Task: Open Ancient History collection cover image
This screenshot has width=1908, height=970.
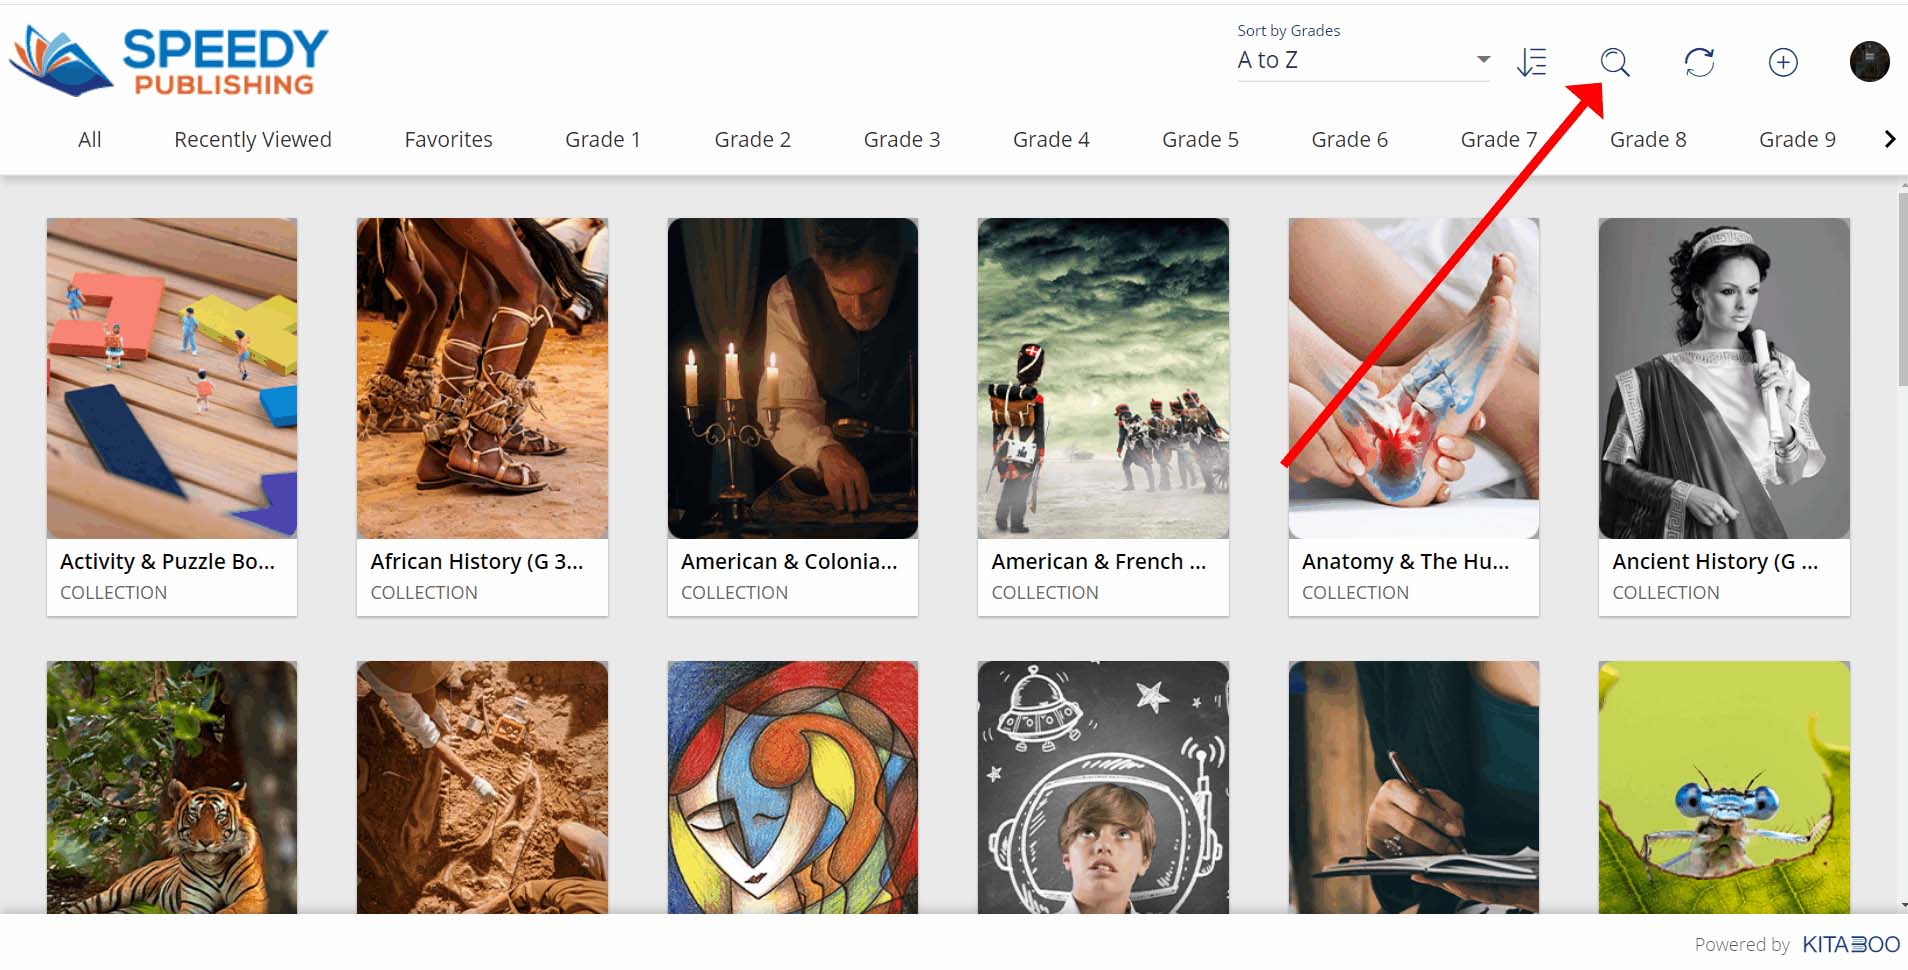Action: click(1724, 378)
